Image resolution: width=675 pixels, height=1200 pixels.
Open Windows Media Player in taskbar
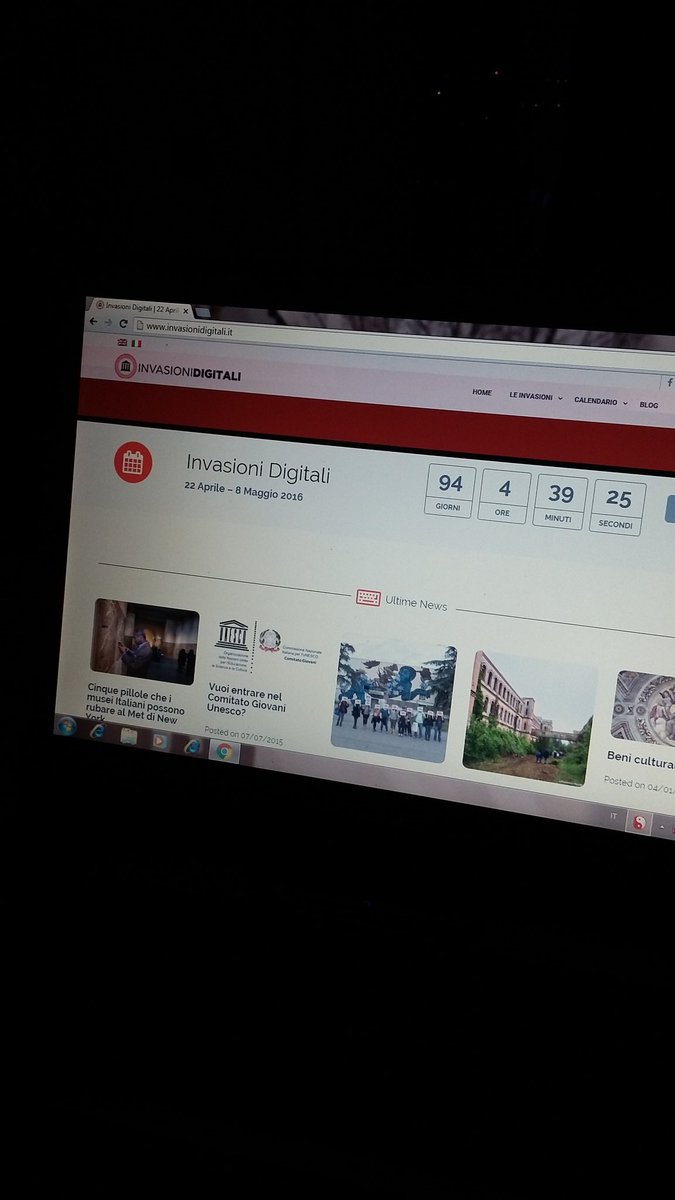(159, 741)
